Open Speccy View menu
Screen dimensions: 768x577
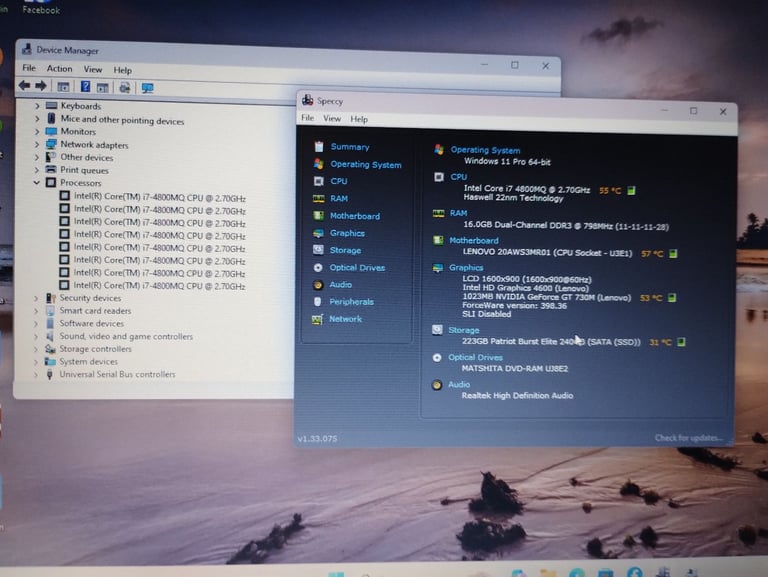332,119
